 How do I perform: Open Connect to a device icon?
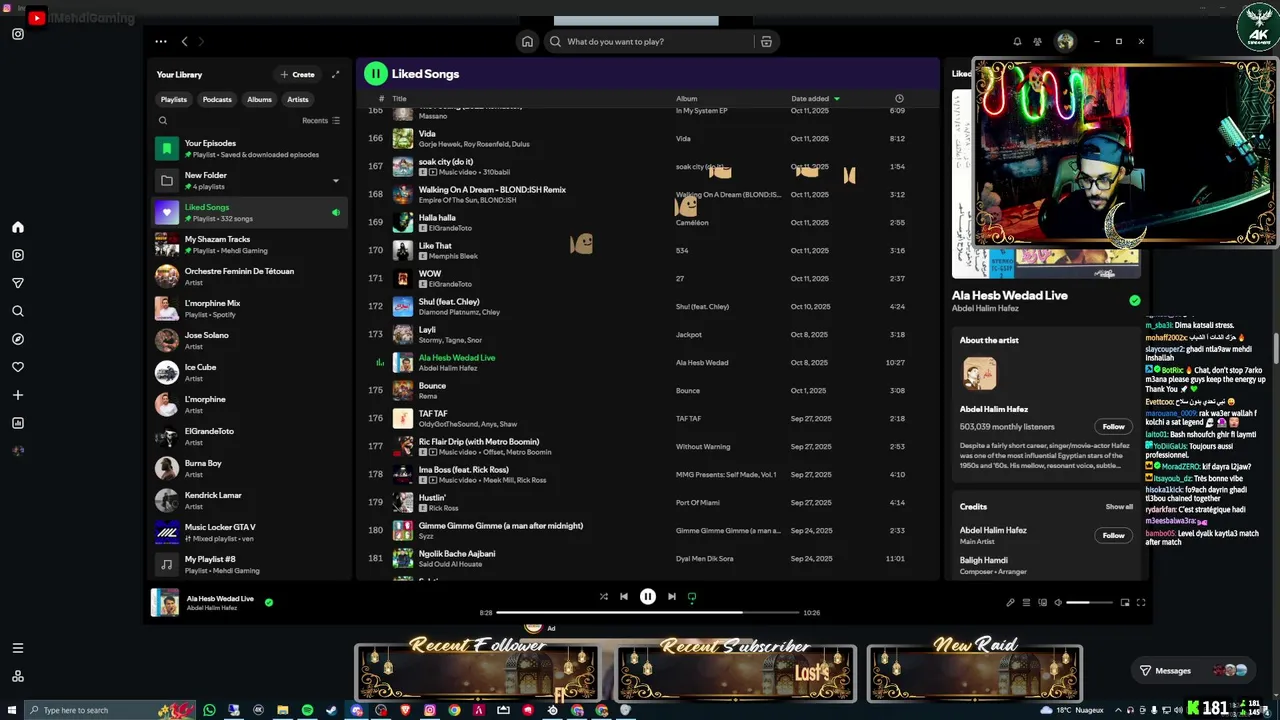coord(1042,602)
